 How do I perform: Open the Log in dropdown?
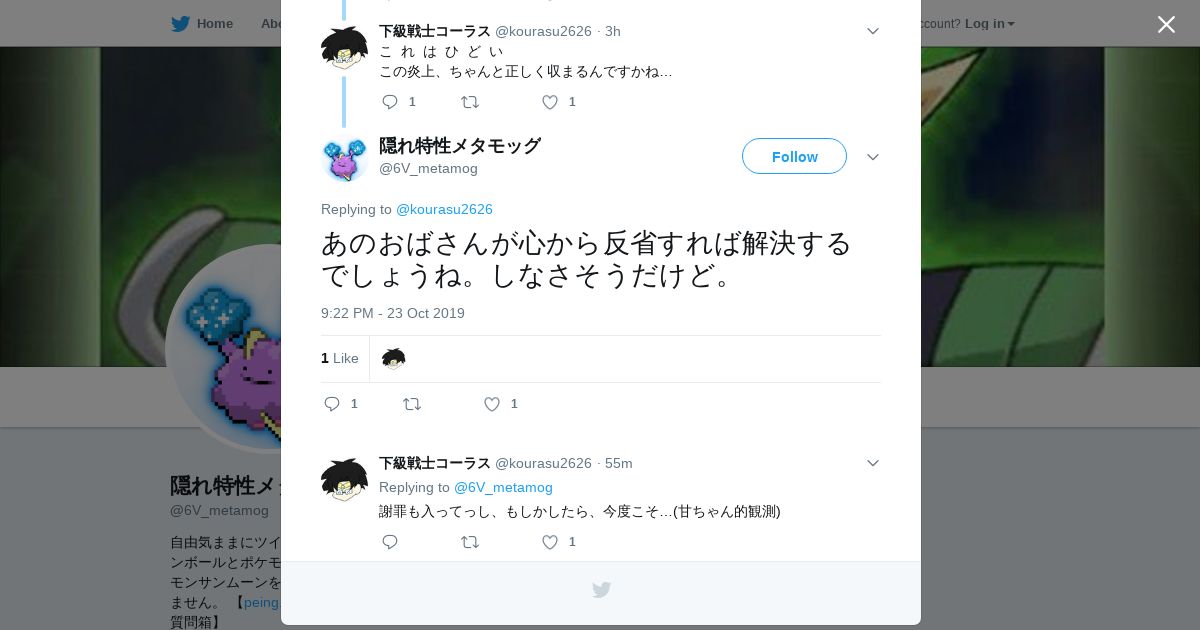[x=989, y=23]
